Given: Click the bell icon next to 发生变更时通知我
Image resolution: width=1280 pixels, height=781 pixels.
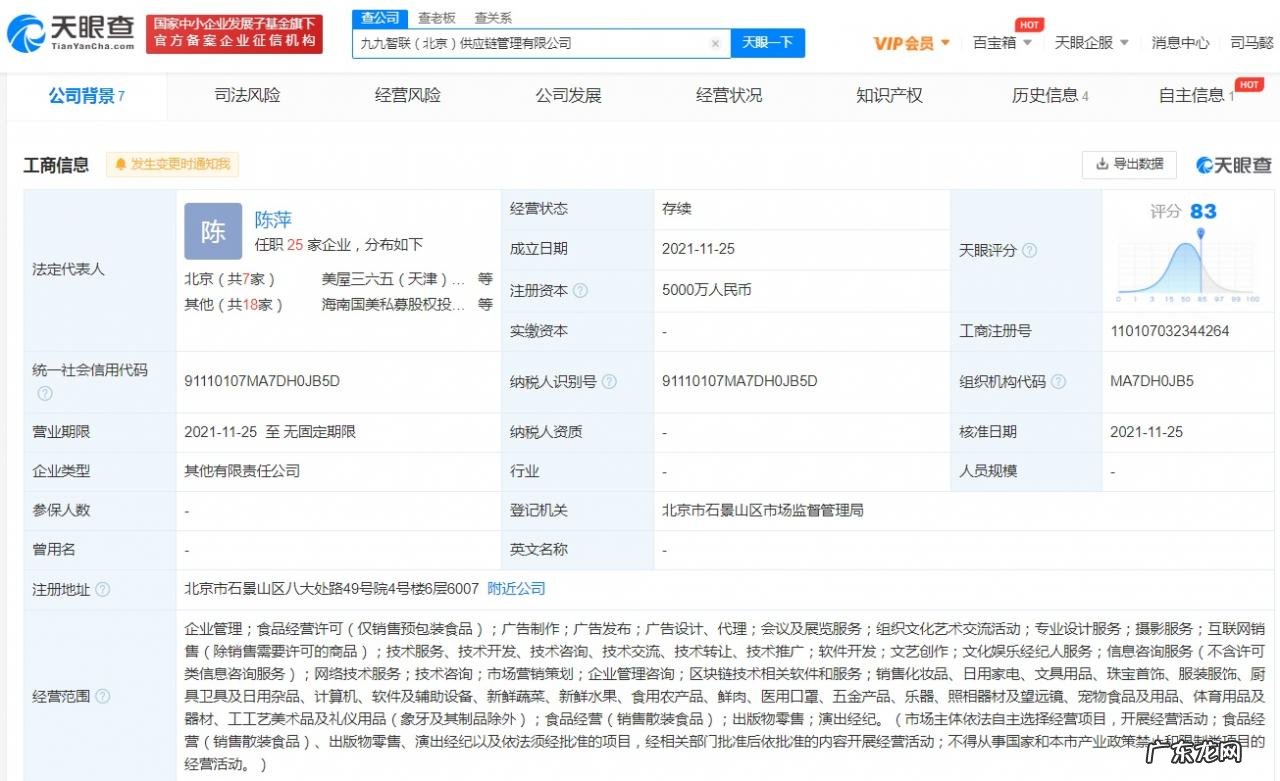Looking at the screenshot, I should pyautogui.click(x=122, y=164).
